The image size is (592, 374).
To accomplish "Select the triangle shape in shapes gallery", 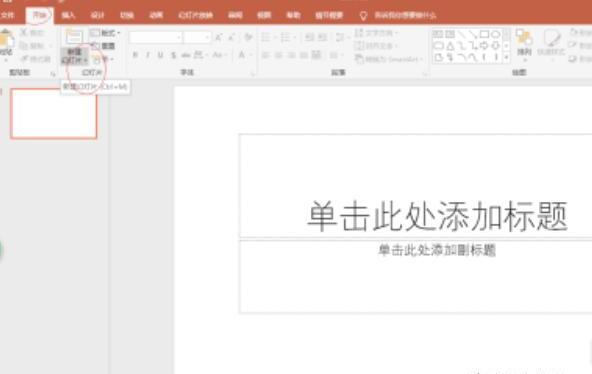I will [x=450, y=46].
